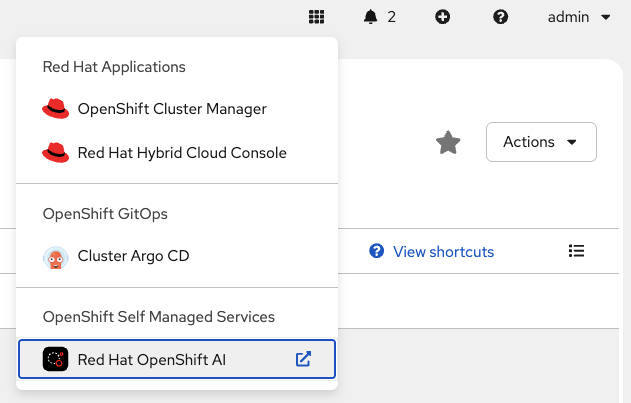The height and width of the screenshot is (403, 631).
Task: Click the red hat logo beside Hybrid Cloud Console
Action: pos(55,153)
